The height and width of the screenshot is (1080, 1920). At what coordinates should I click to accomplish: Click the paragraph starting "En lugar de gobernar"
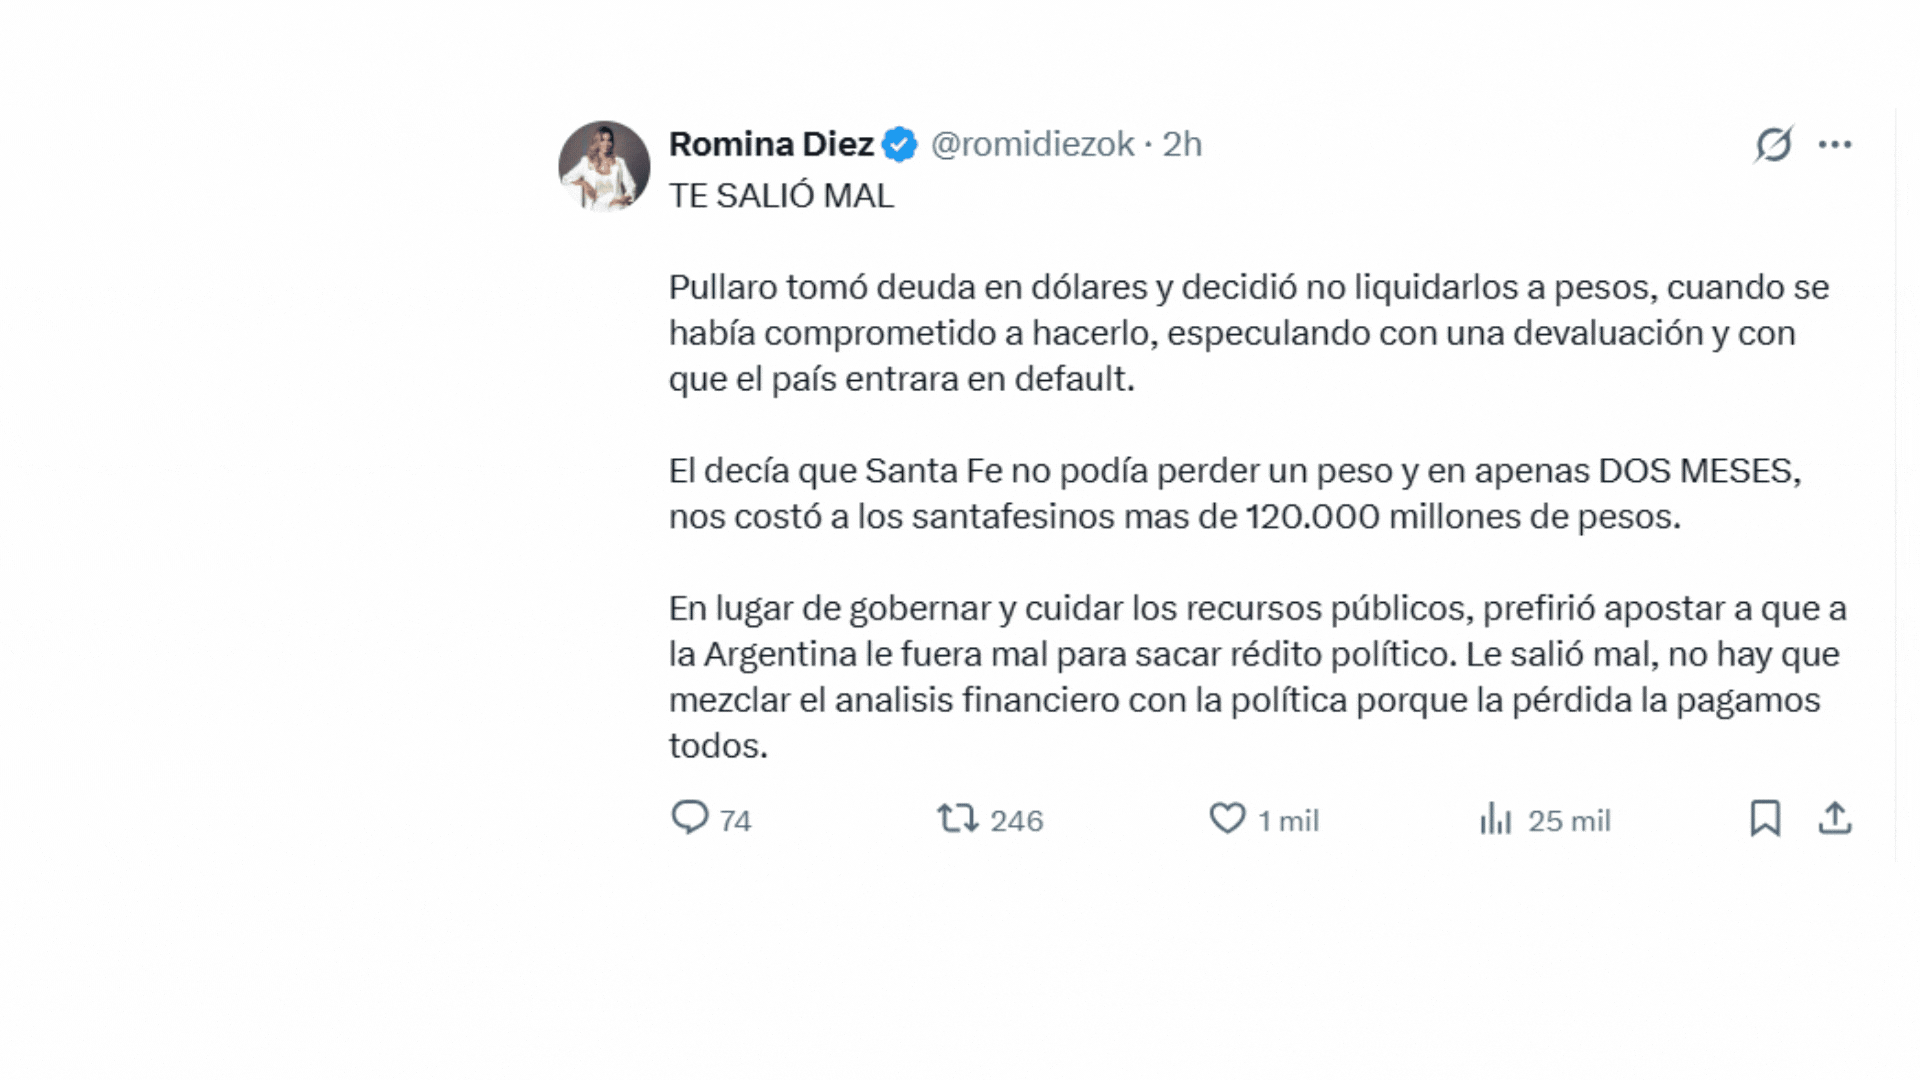(1257, 677)
